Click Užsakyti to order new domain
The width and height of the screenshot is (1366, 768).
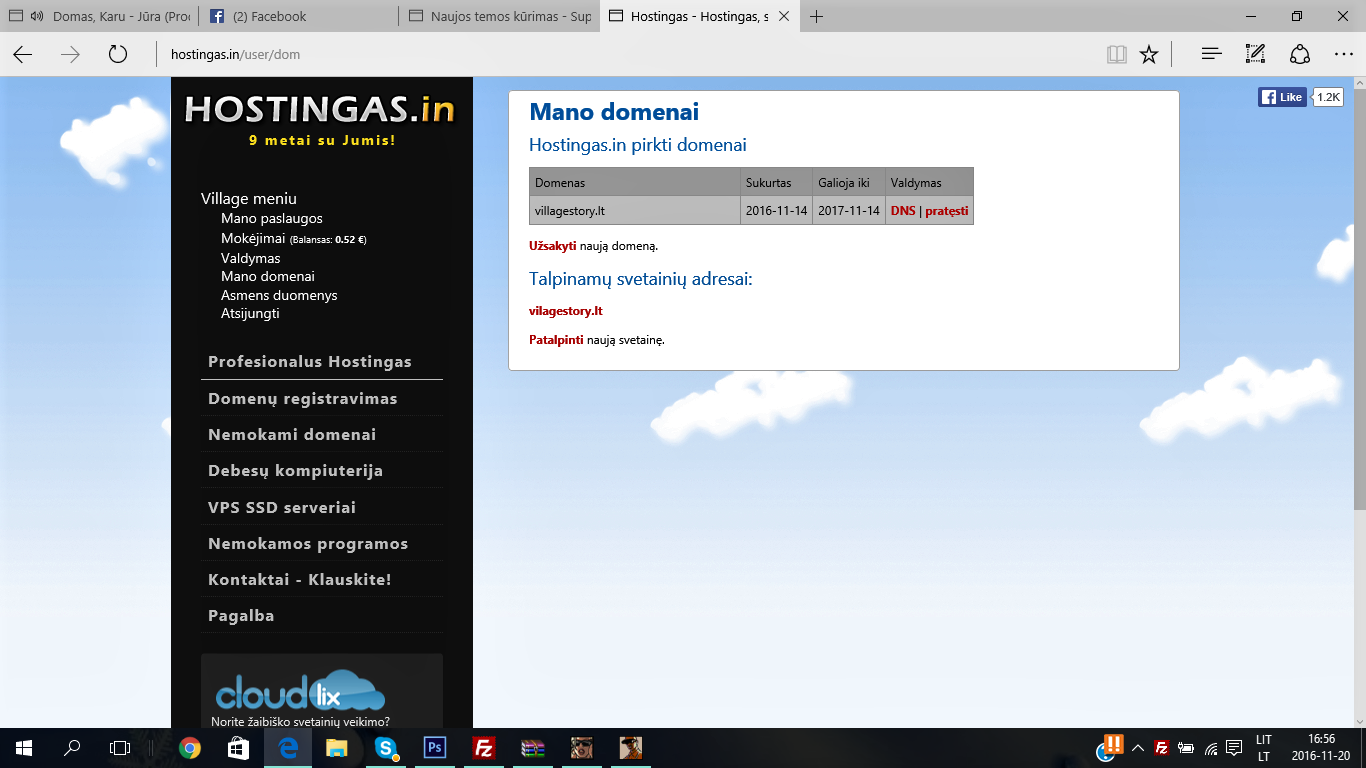(553, 245)
